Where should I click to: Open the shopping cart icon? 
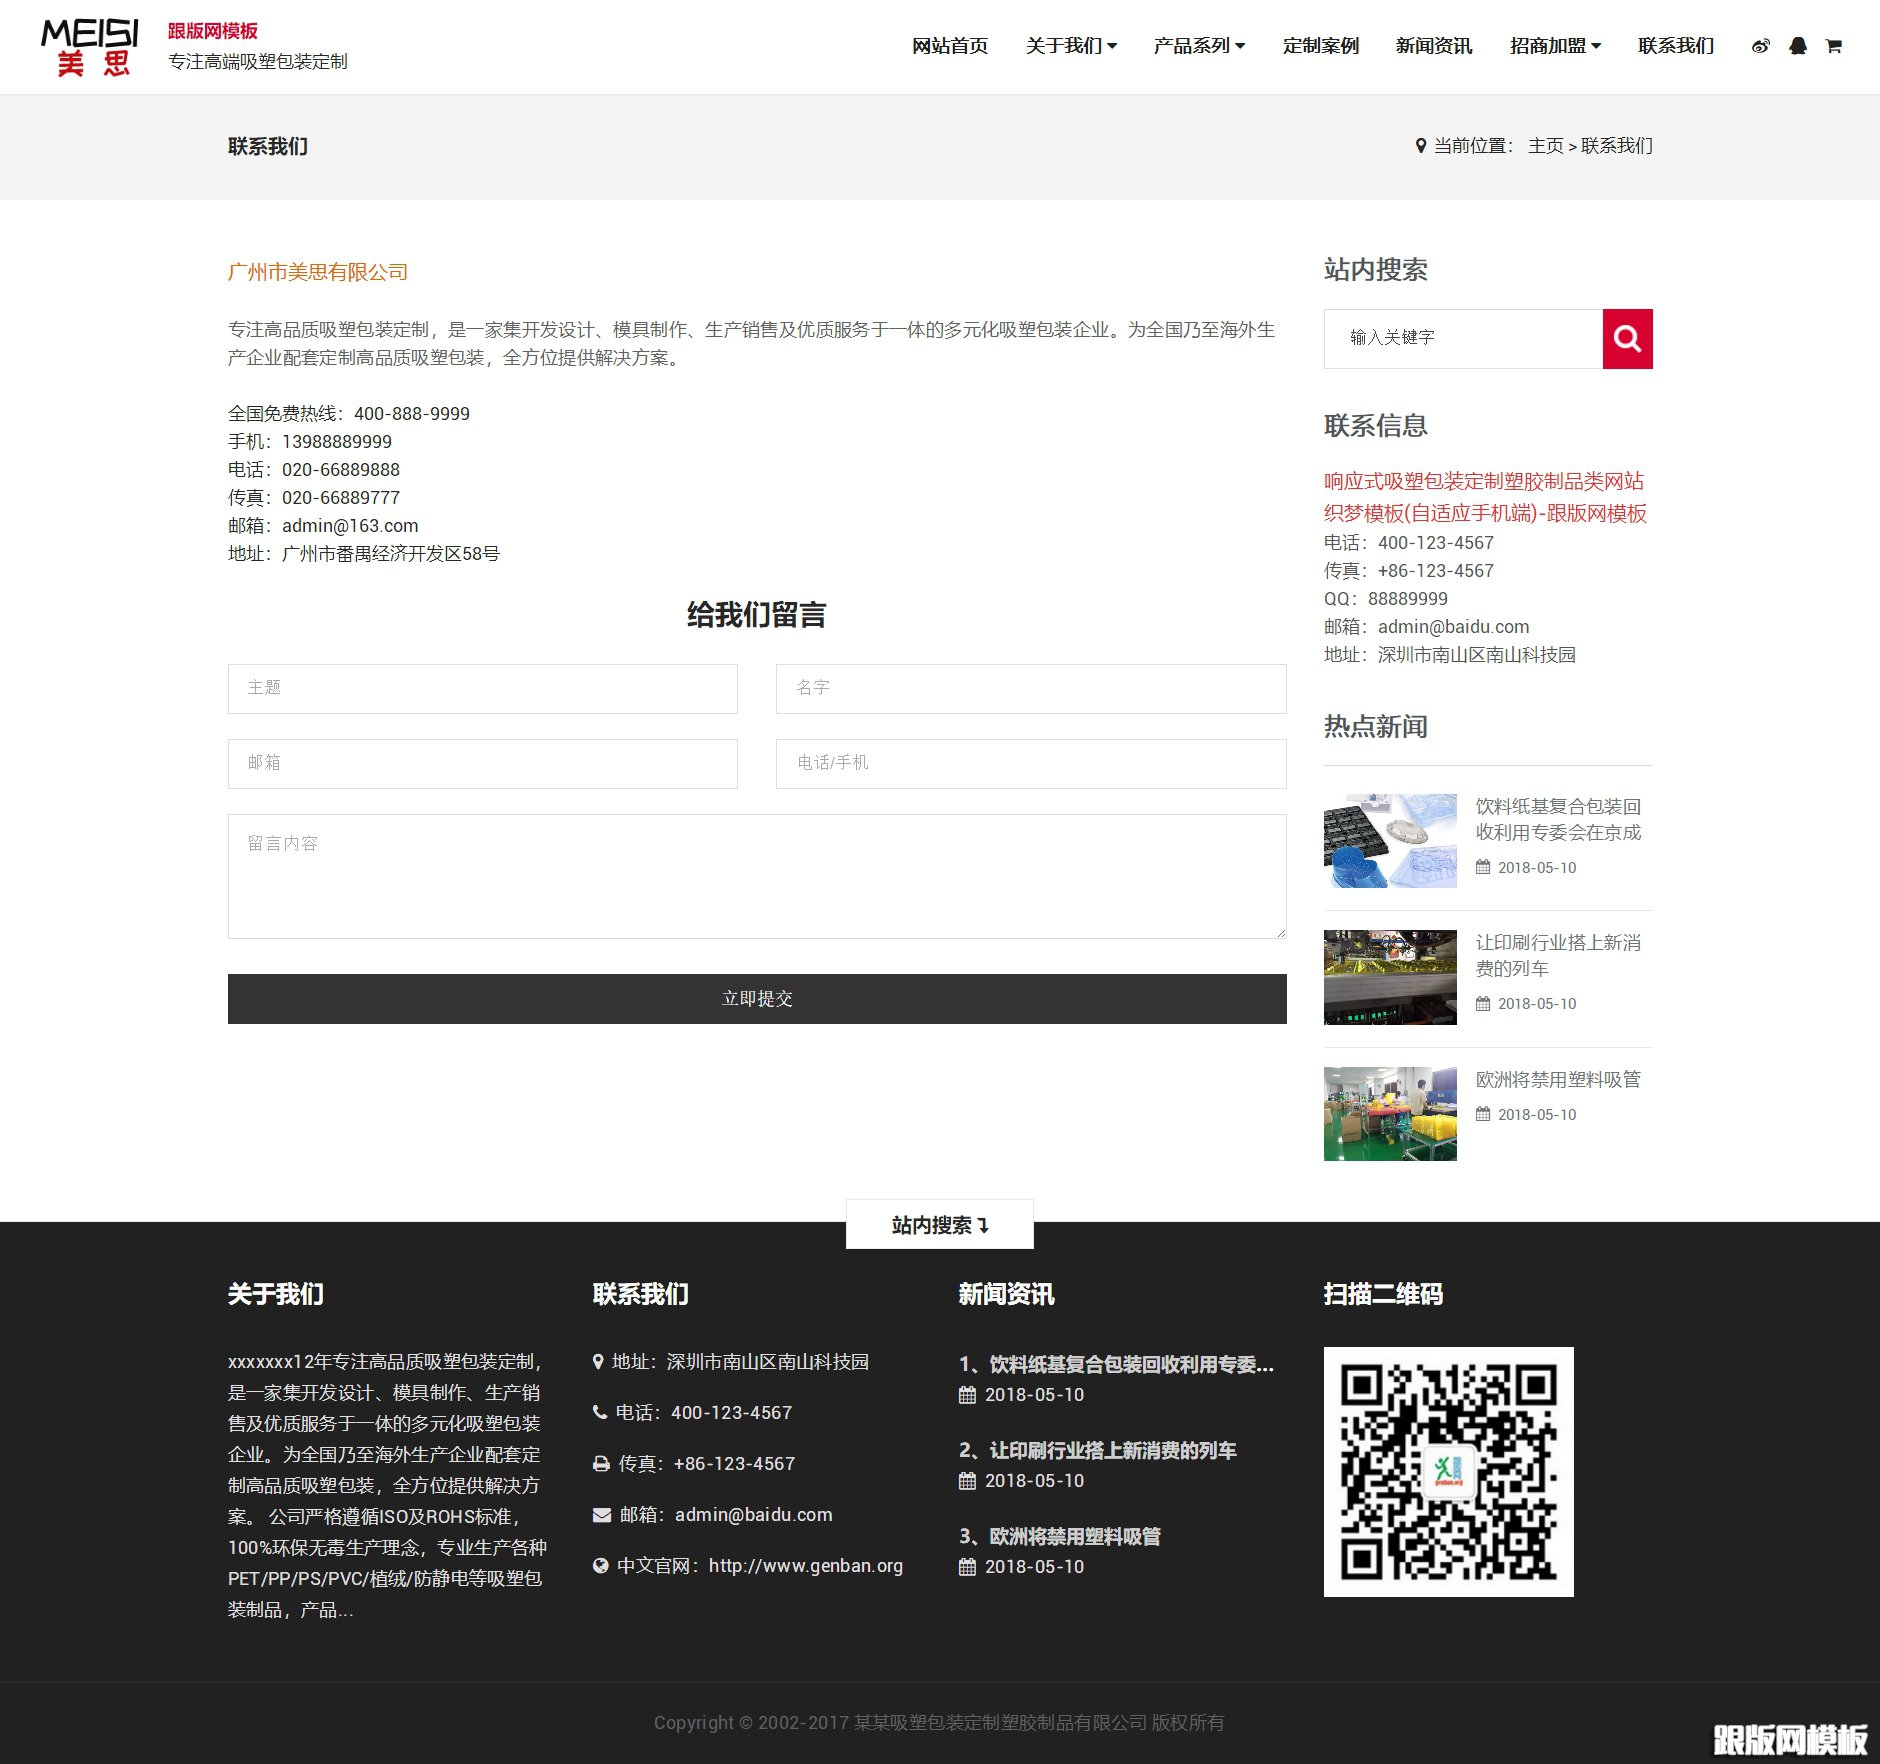click(1834, 46)
